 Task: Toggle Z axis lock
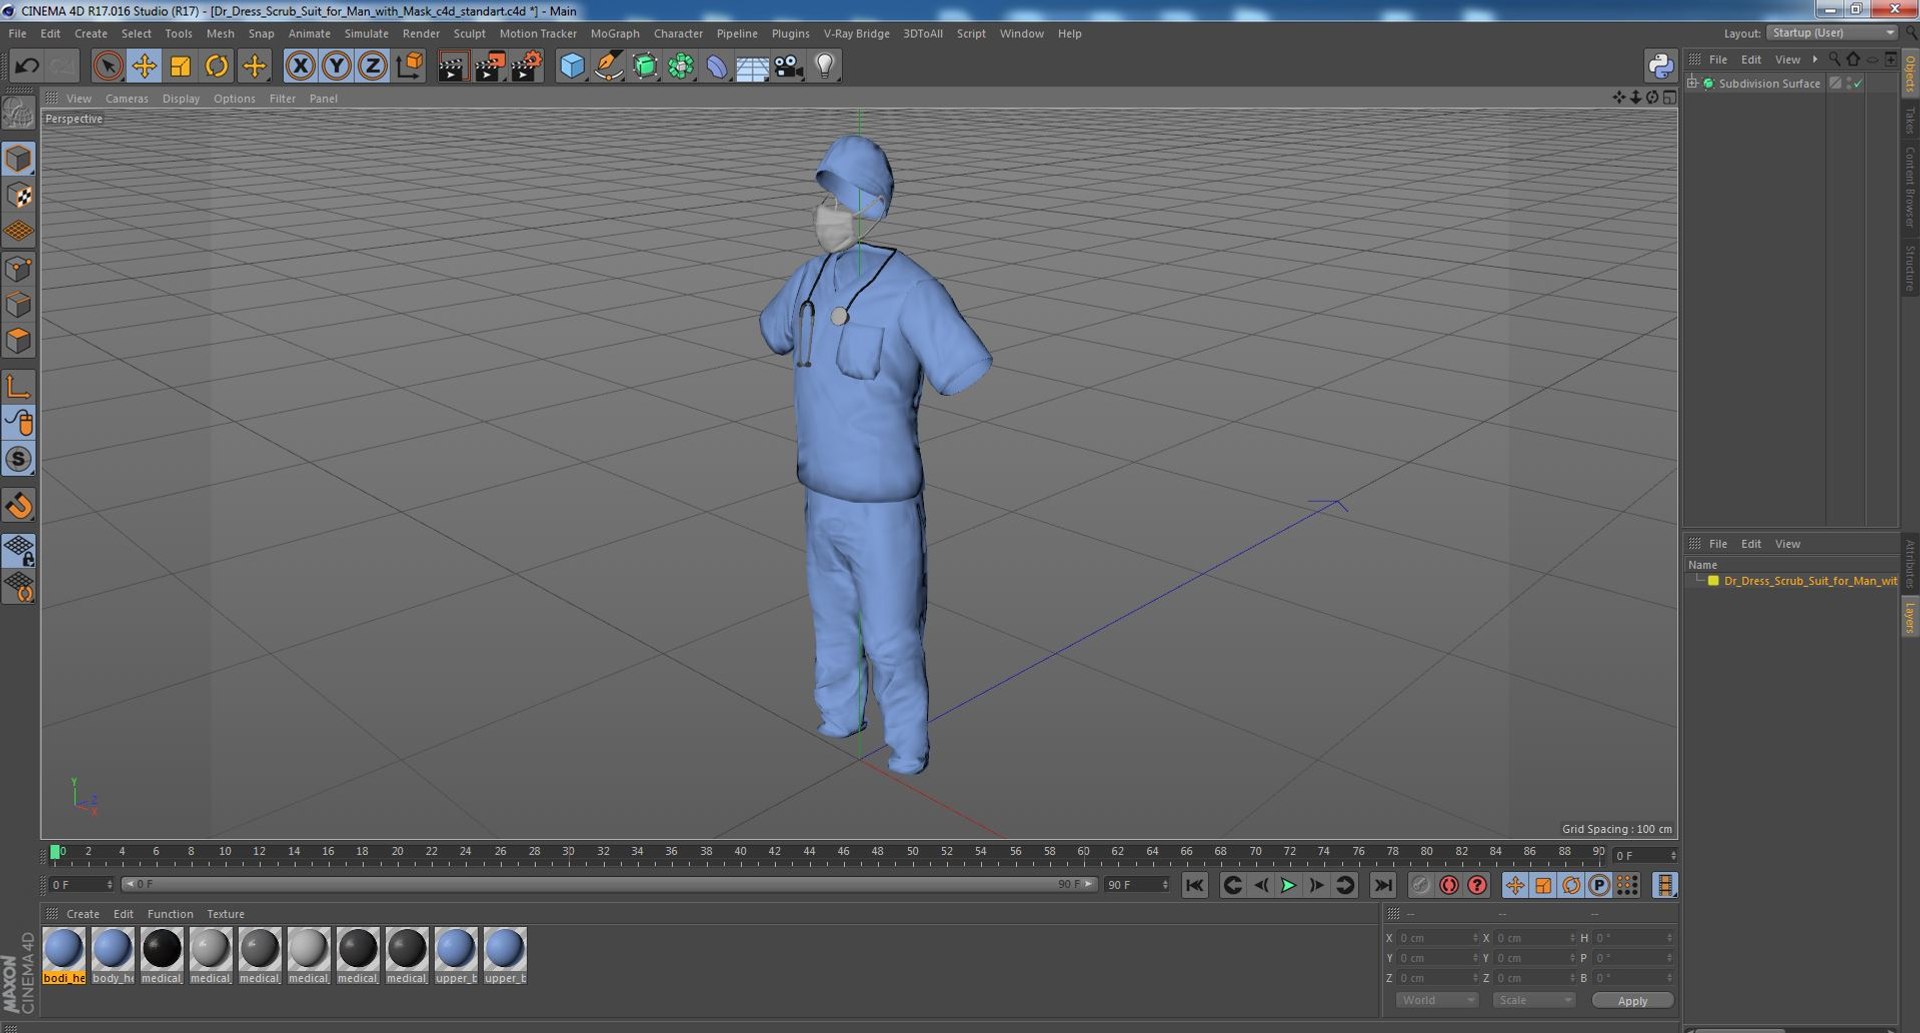point(372,66)
